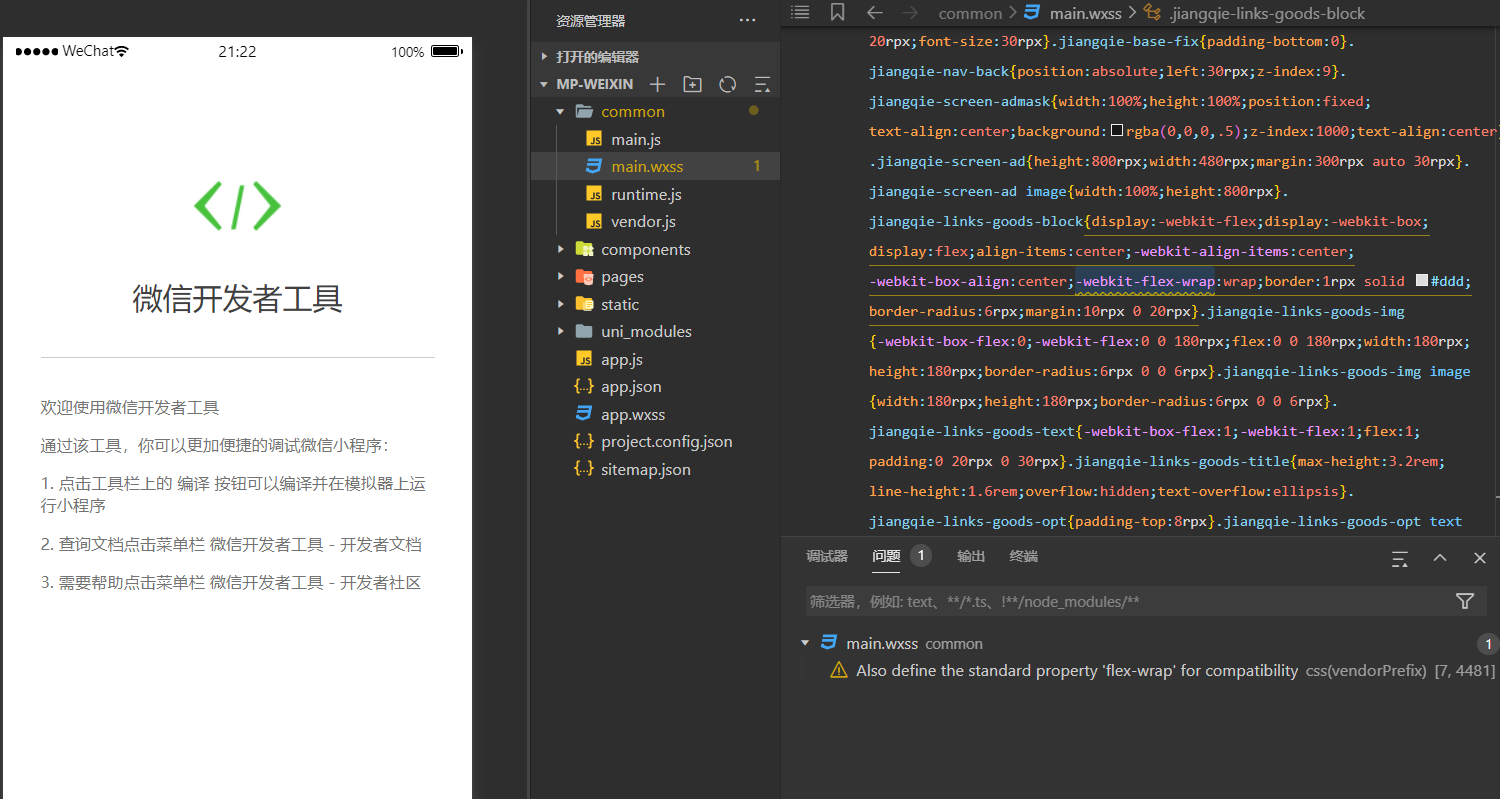Click the problem count badge on main.wxss row

[x=1488, y=643]
